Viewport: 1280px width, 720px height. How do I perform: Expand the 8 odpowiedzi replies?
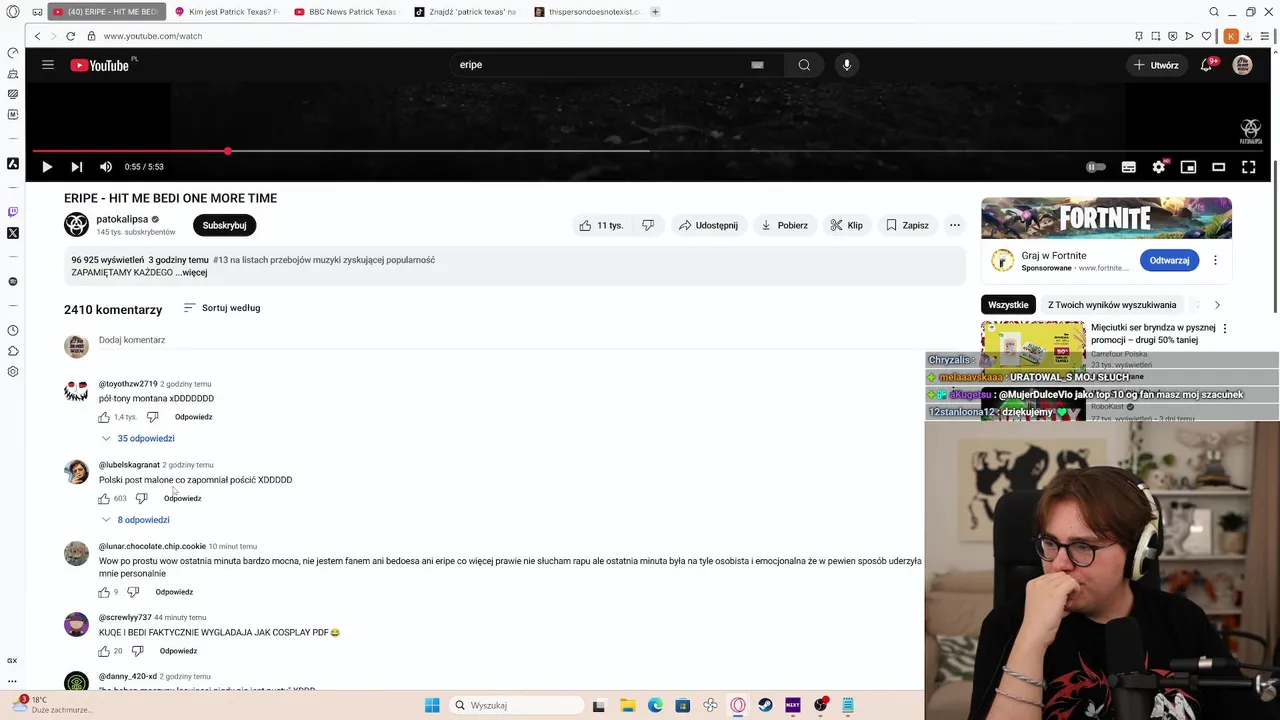click(136, 520)
